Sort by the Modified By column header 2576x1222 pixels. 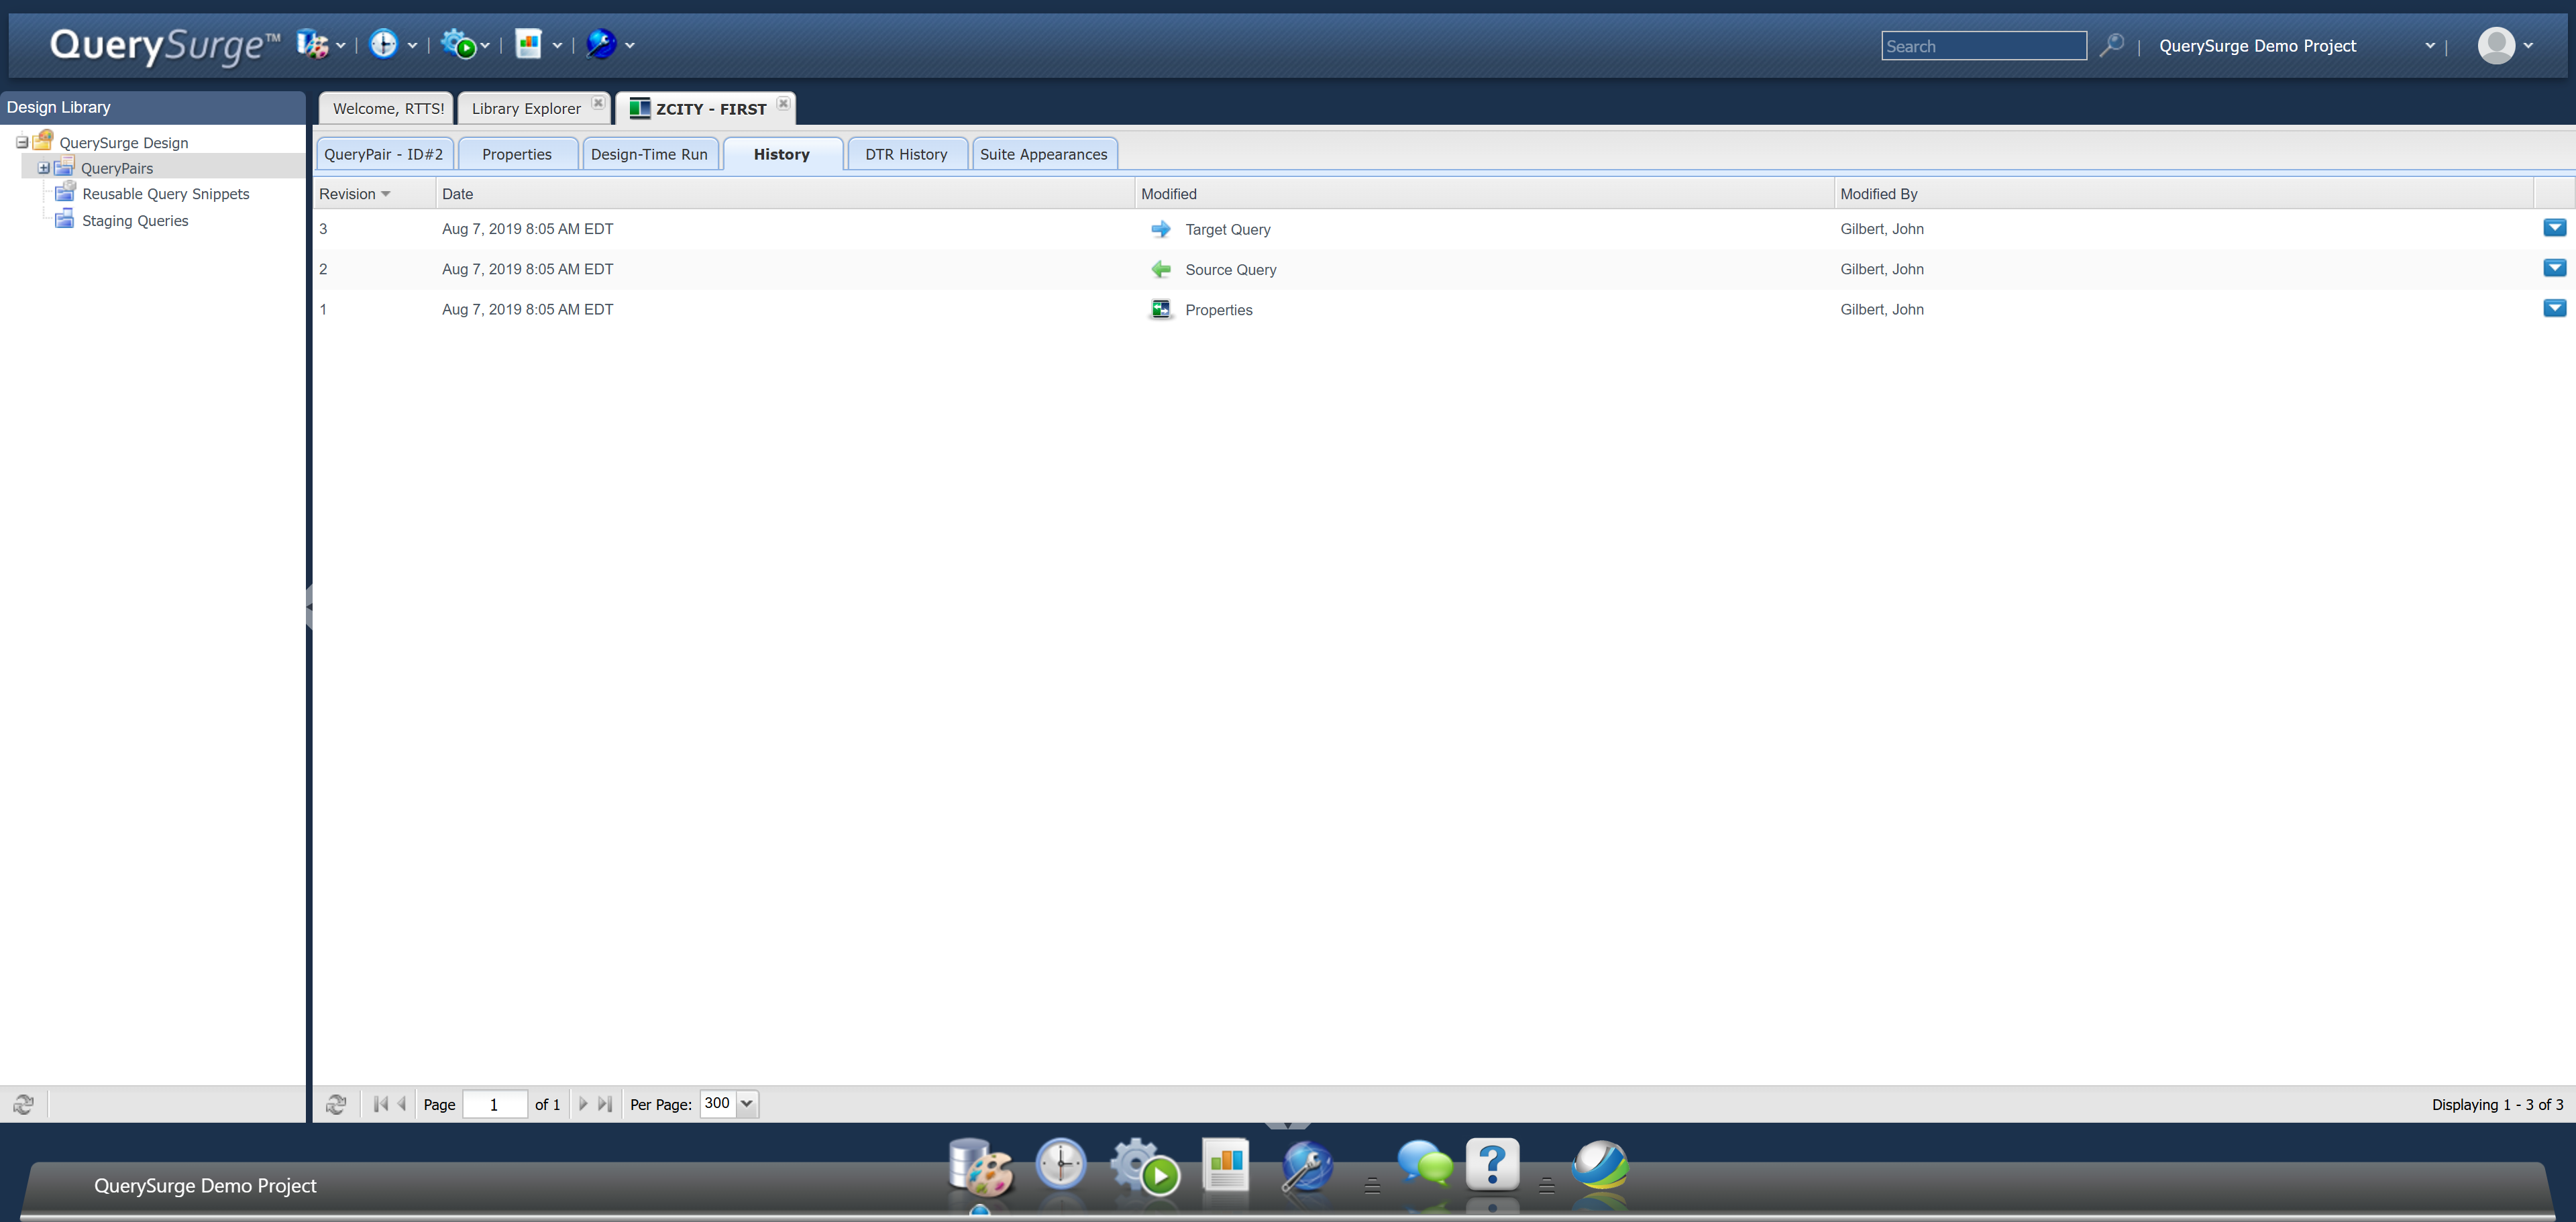(2184, 194)
